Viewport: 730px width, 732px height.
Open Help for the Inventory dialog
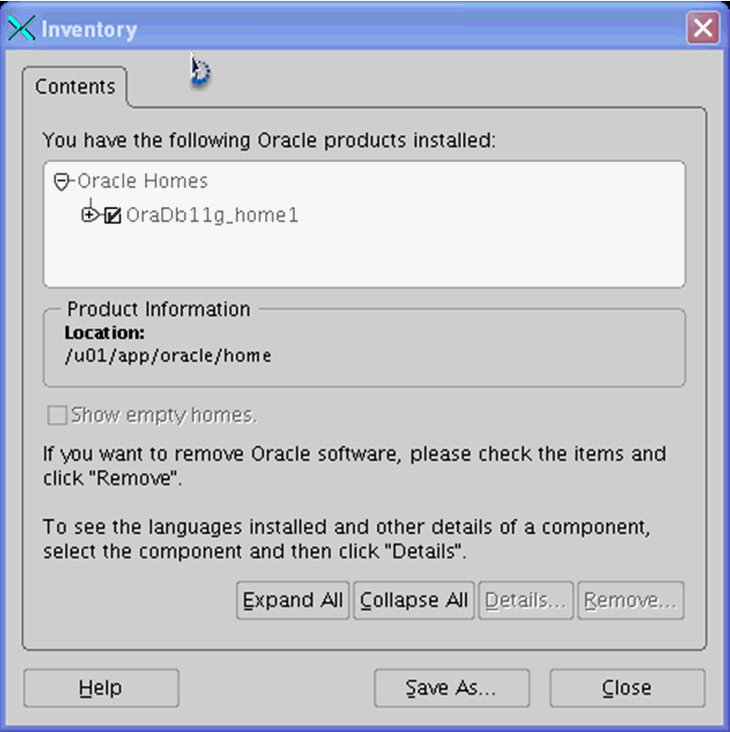tap(101, 688)
